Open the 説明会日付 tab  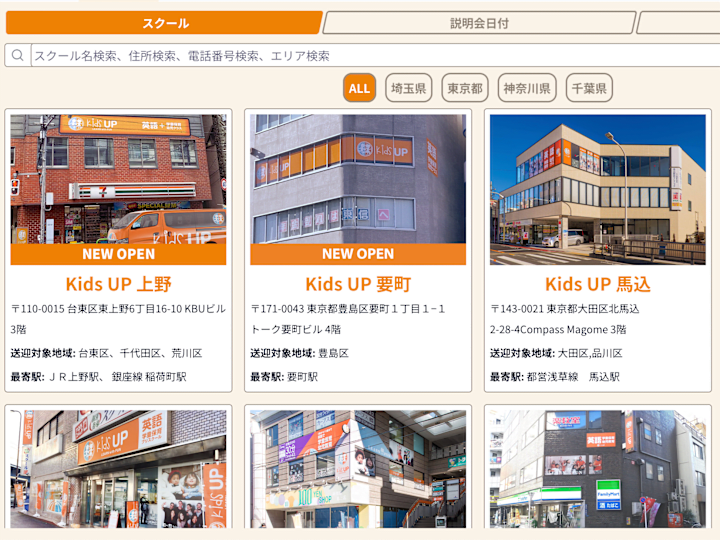pos(479,23)
